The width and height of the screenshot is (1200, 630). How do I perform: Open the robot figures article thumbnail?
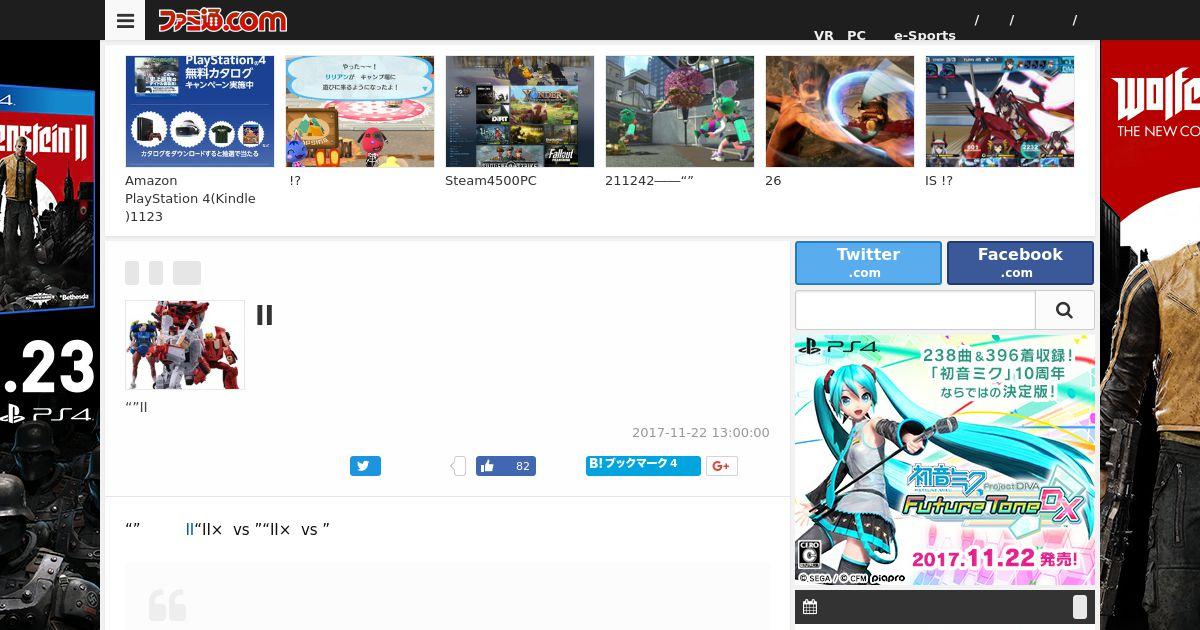[x=185, y=345]
